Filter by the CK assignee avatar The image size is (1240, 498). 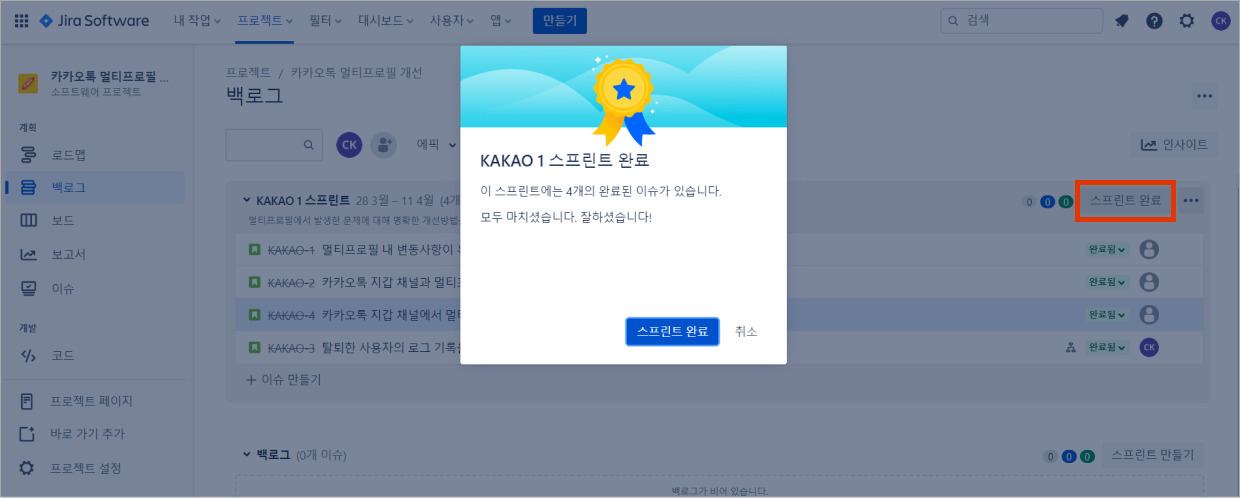tap(349, 145)
